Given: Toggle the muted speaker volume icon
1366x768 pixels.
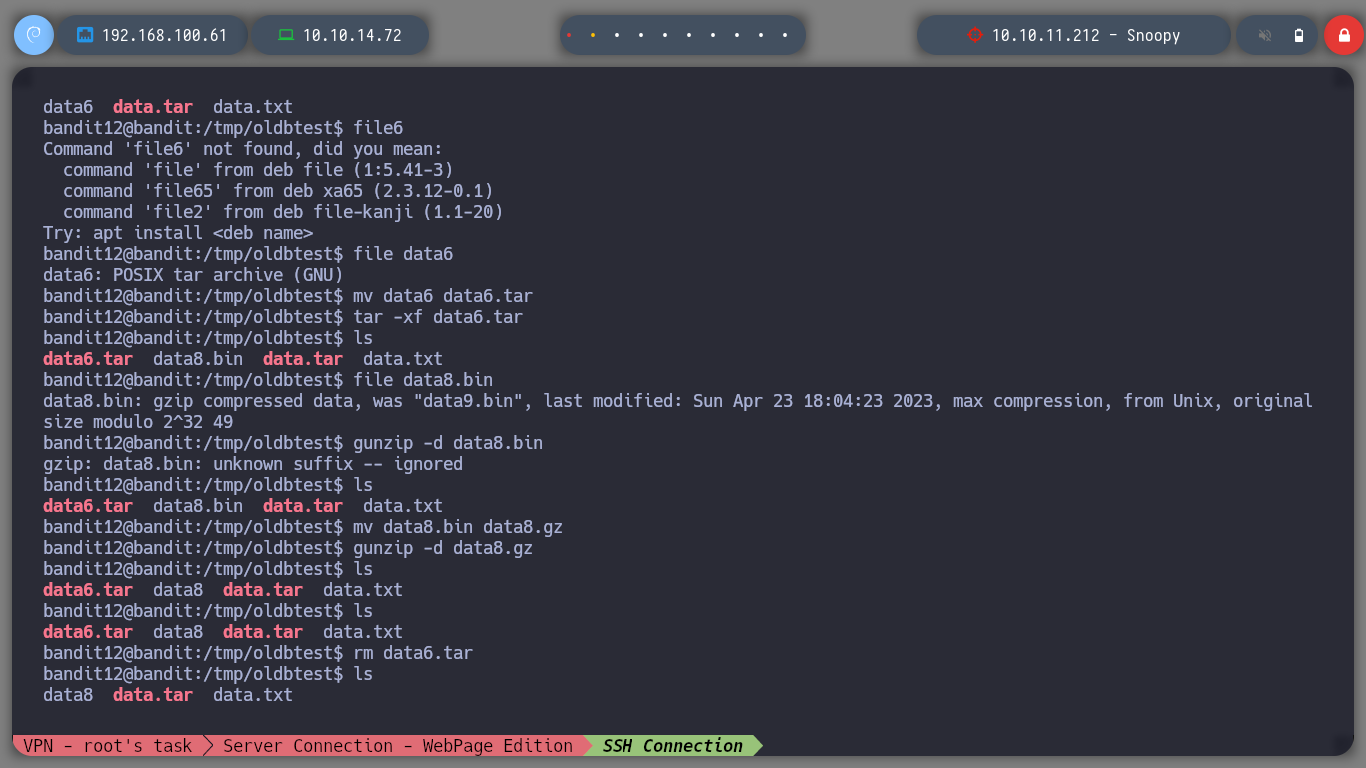Looking at the screenshot, I should click(1265, 35).
